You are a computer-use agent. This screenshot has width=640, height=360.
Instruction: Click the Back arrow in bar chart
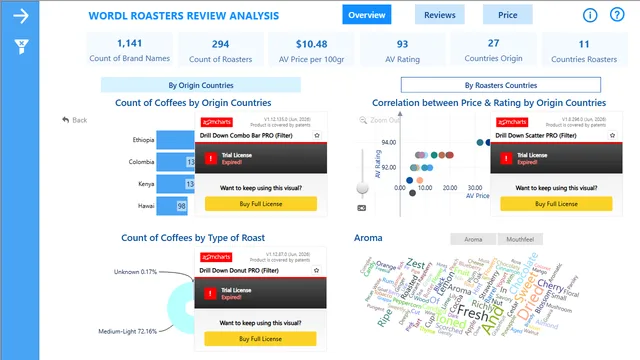click(65, 120)
